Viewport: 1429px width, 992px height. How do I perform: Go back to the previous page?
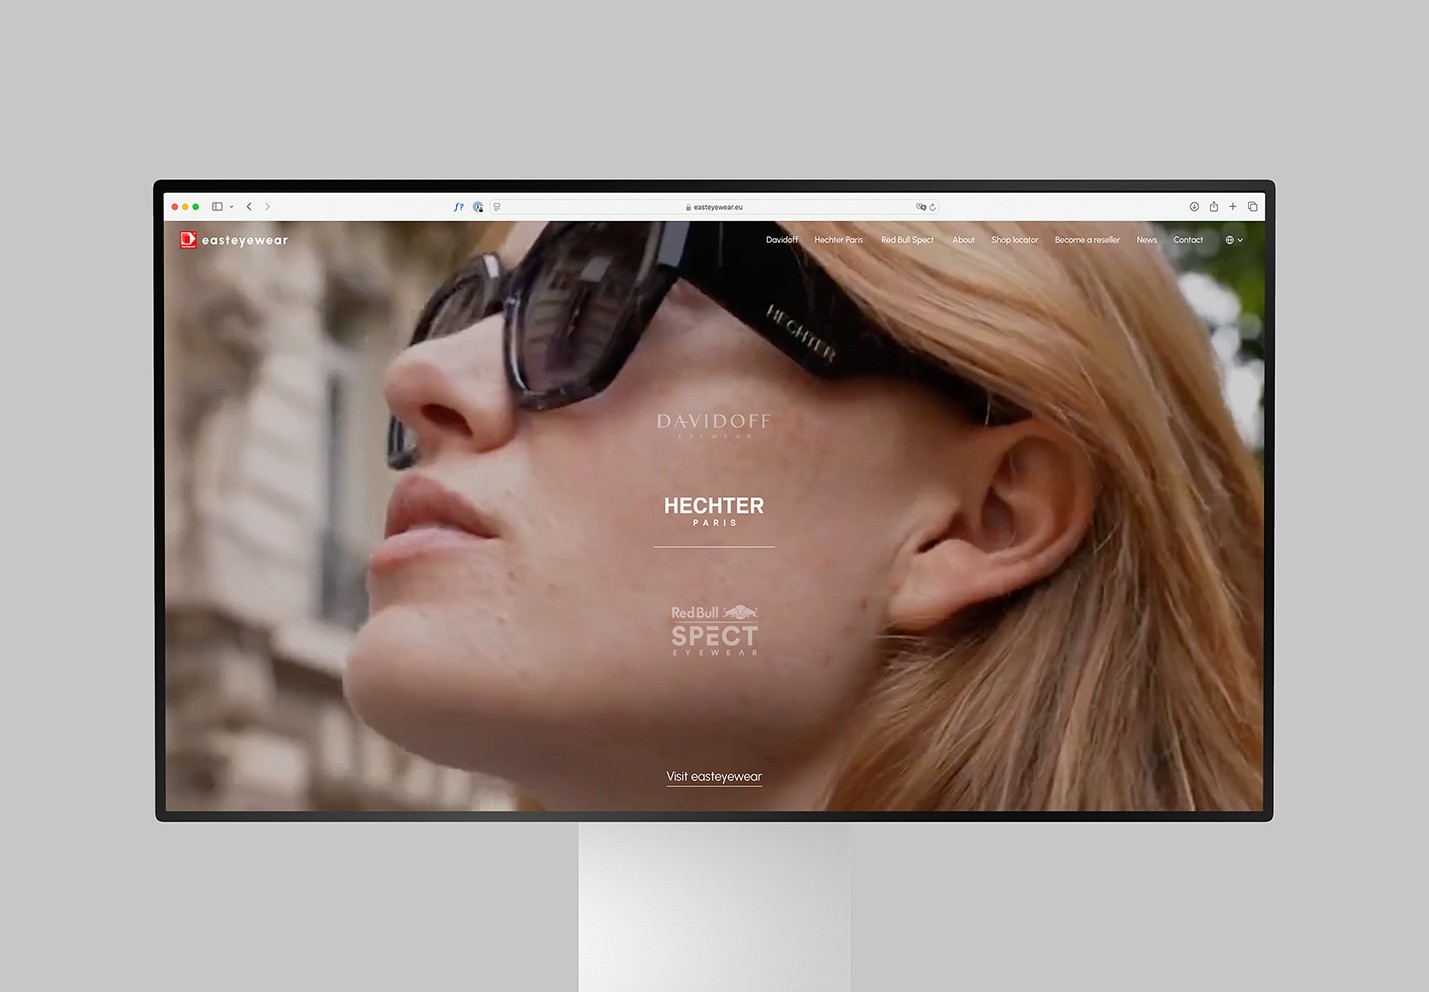coord(249,207)
